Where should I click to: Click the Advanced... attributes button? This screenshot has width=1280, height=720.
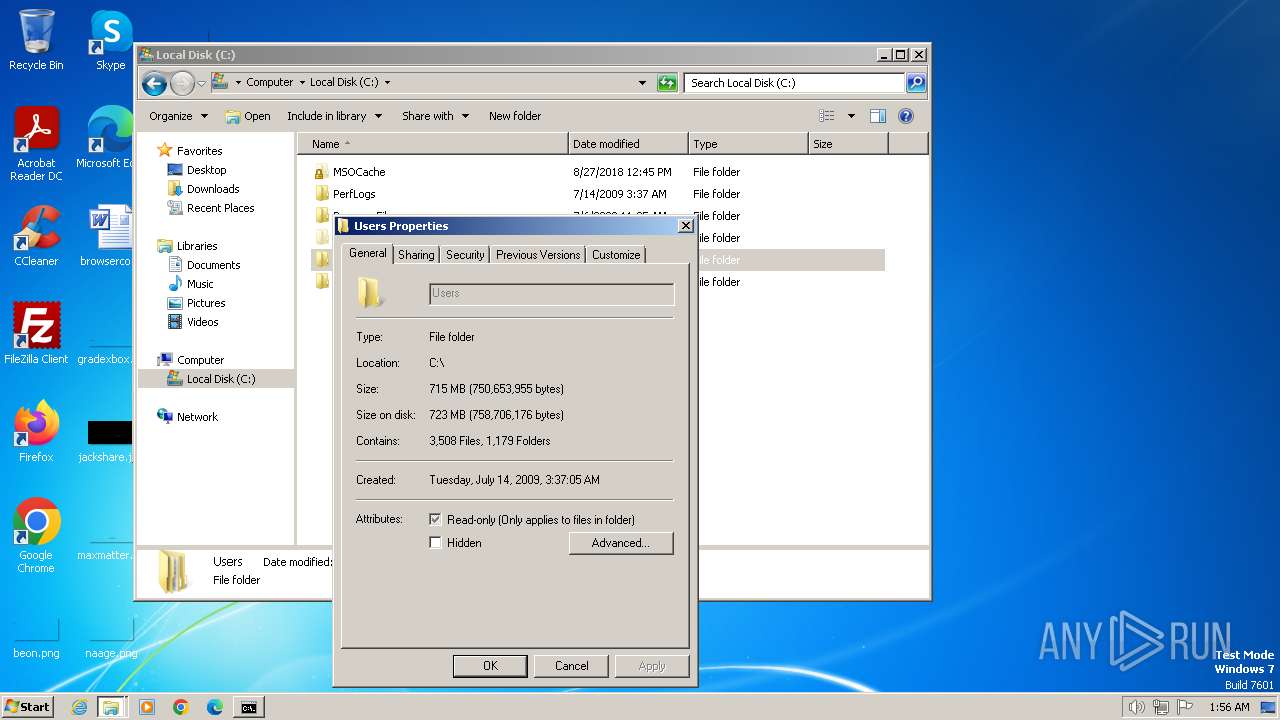(621, 543)
